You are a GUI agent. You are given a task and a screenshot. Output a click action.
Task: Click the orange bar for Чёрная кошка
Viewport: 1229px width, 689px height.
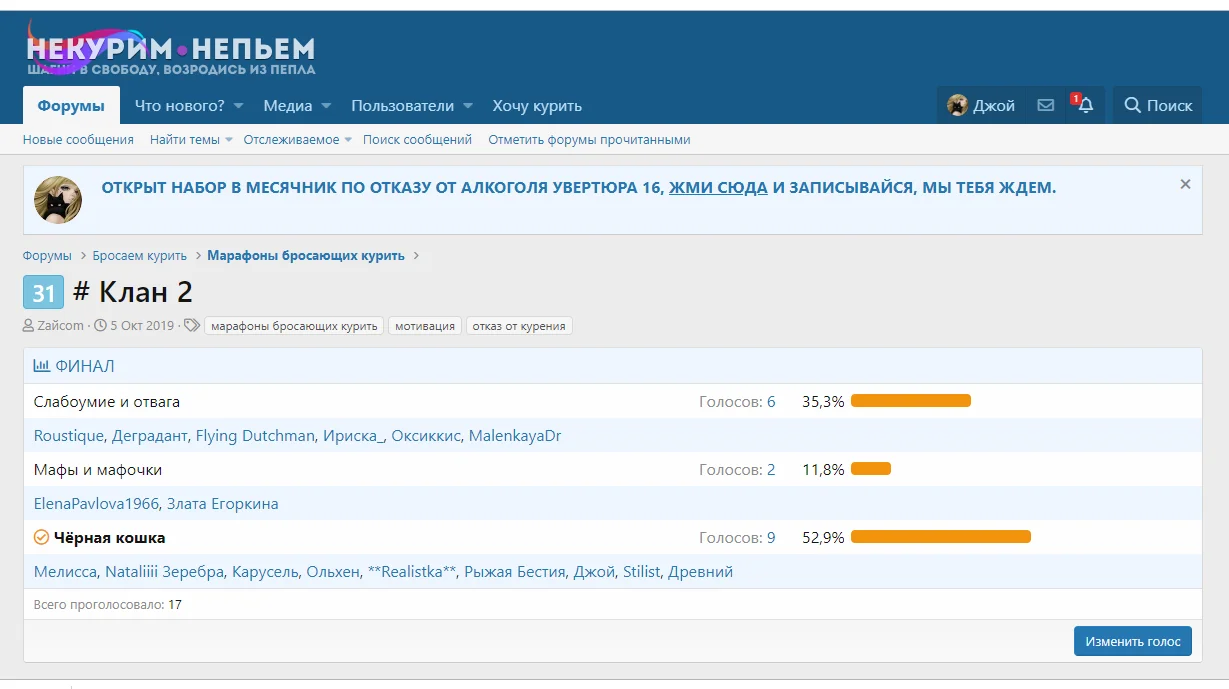pyautogui.click(x=940, y=537)
